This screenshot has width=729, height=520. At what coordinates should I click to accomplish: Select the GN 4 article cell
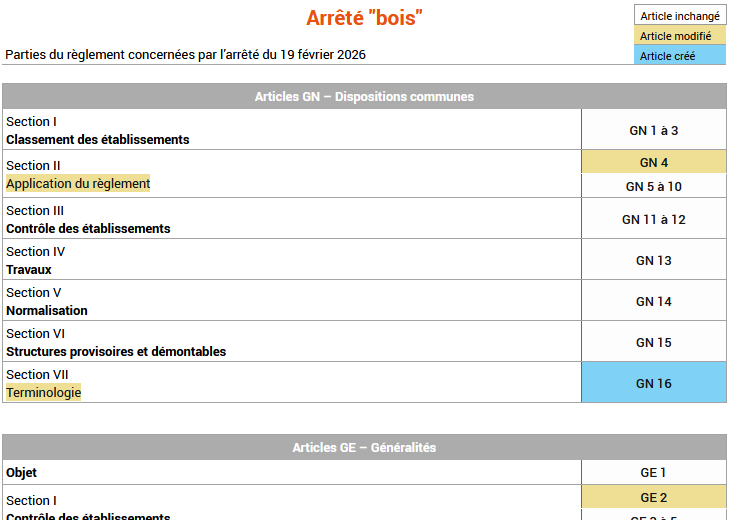click(x=653, y=162)
